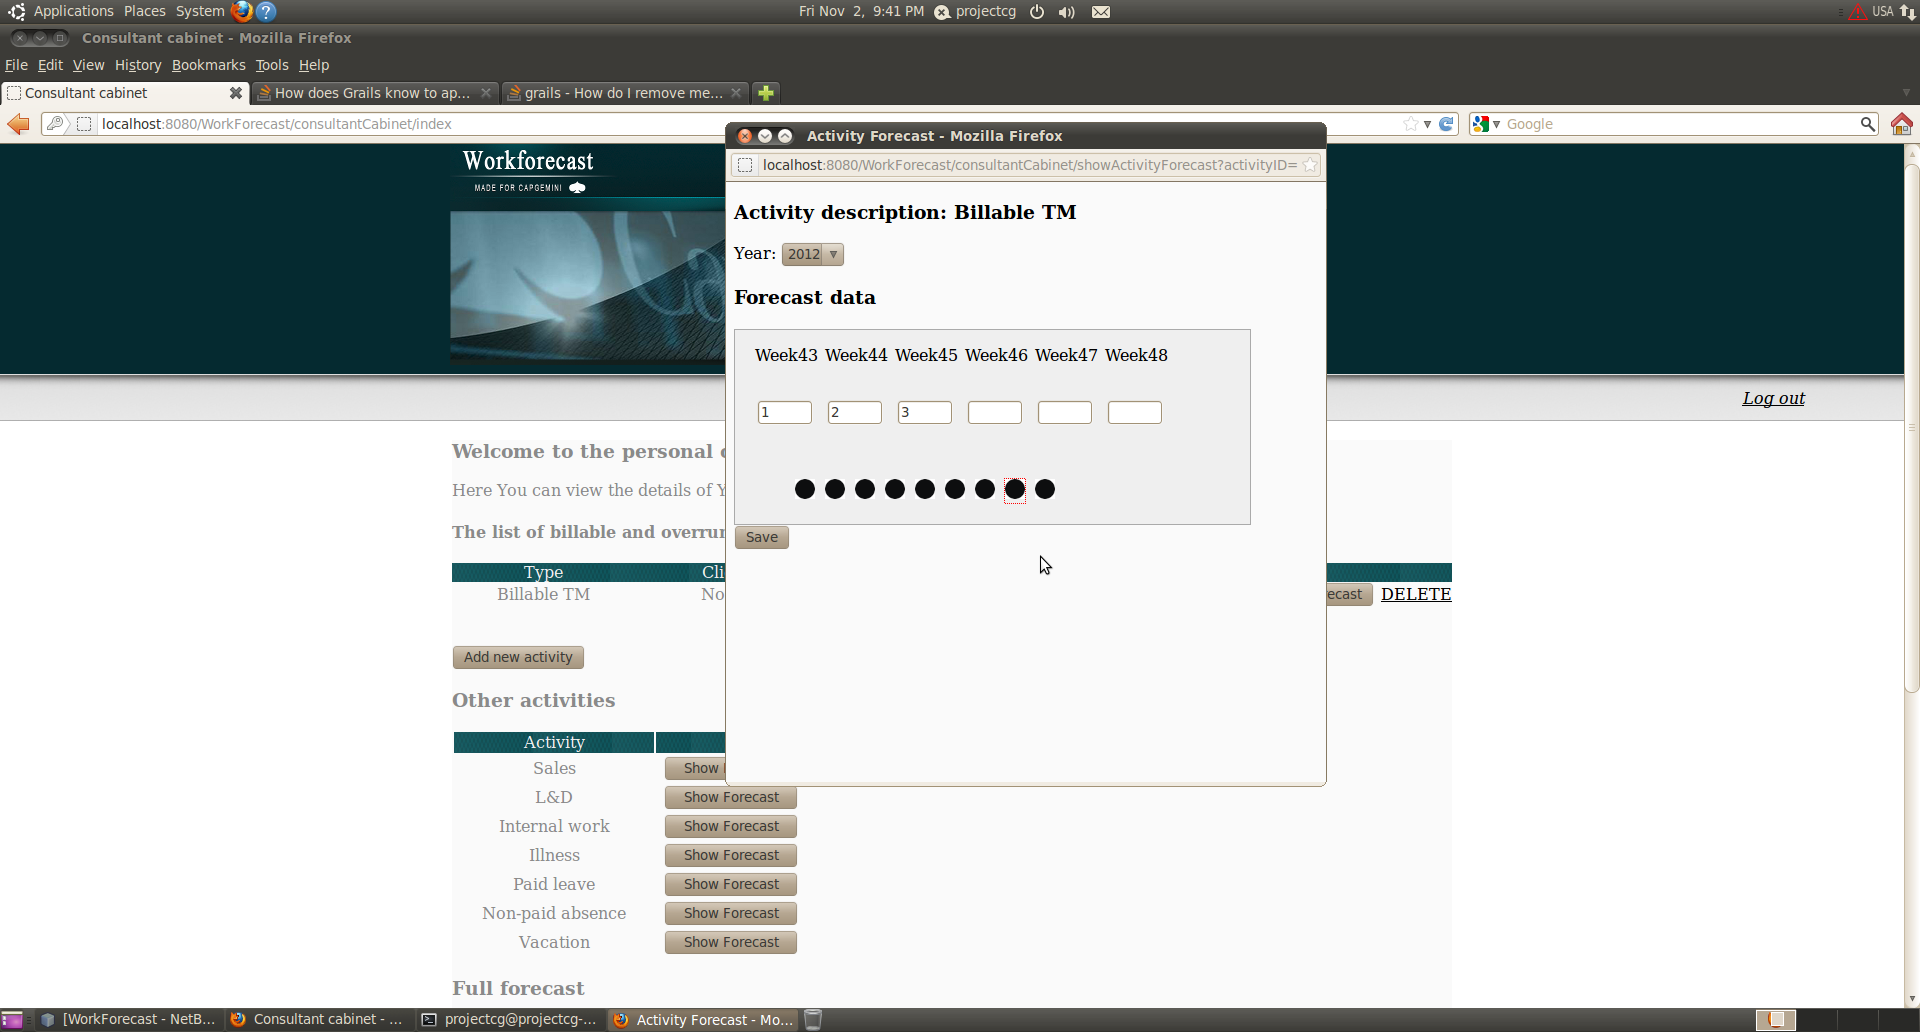Click Show Forecast for Vacation
This screenshot has height=1032, width=1920.
[x=730, y=942]
